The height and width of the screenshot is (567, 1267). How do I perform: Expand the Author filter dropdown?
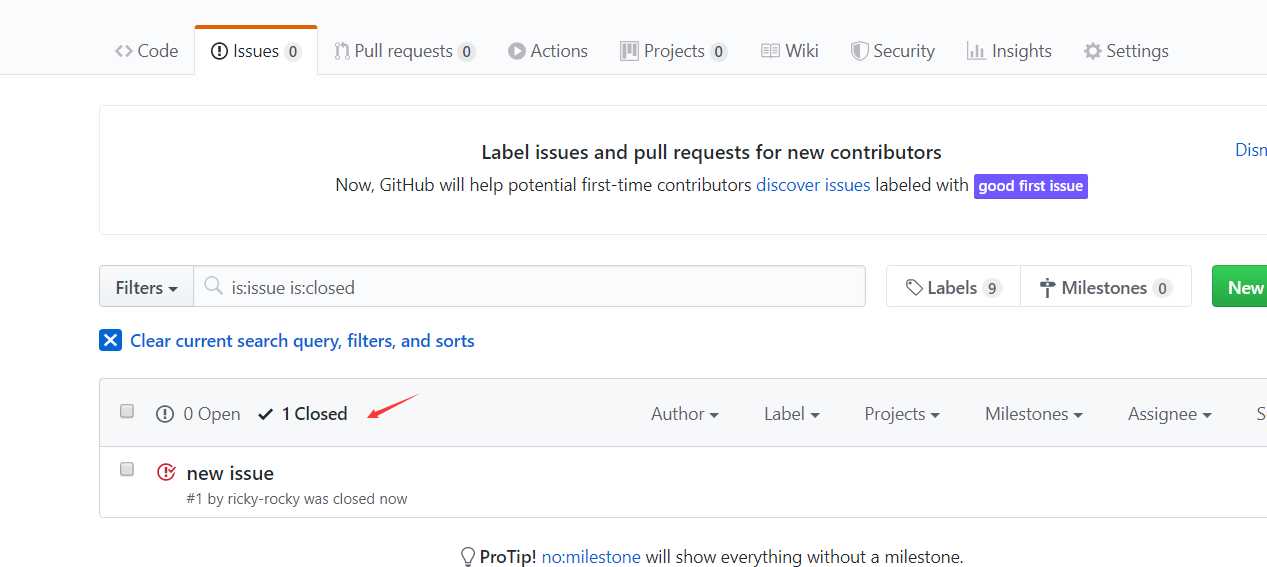685,414
